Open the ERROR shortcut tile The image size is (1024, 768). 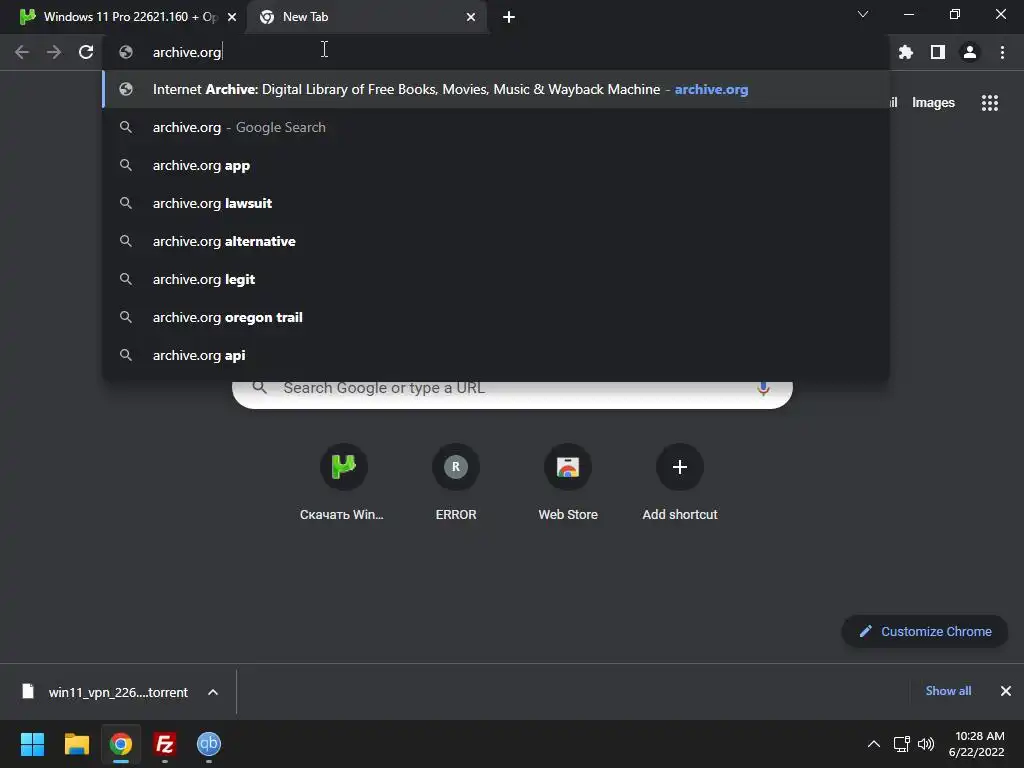click(x=456, y=483)
